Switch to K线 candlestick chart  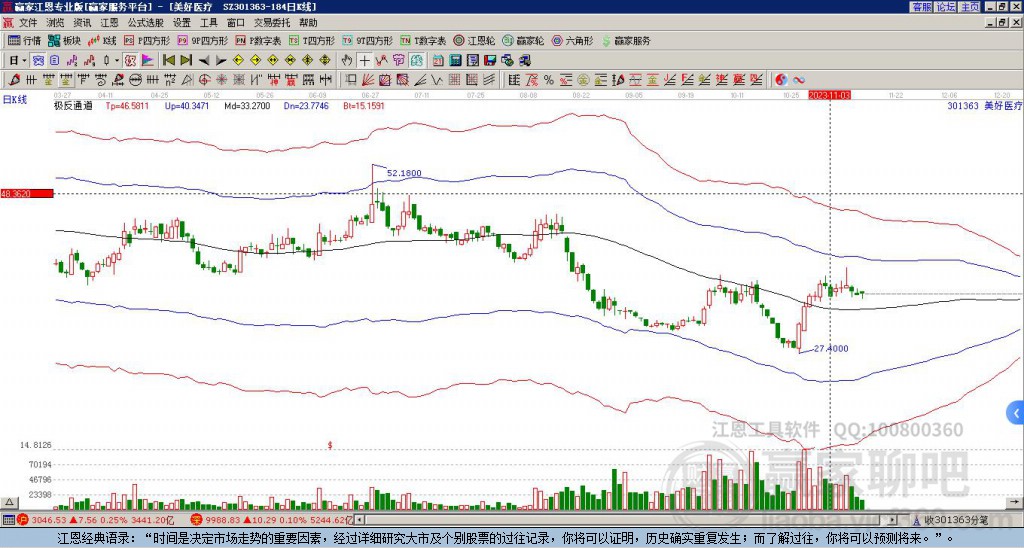tap(103, 40)
